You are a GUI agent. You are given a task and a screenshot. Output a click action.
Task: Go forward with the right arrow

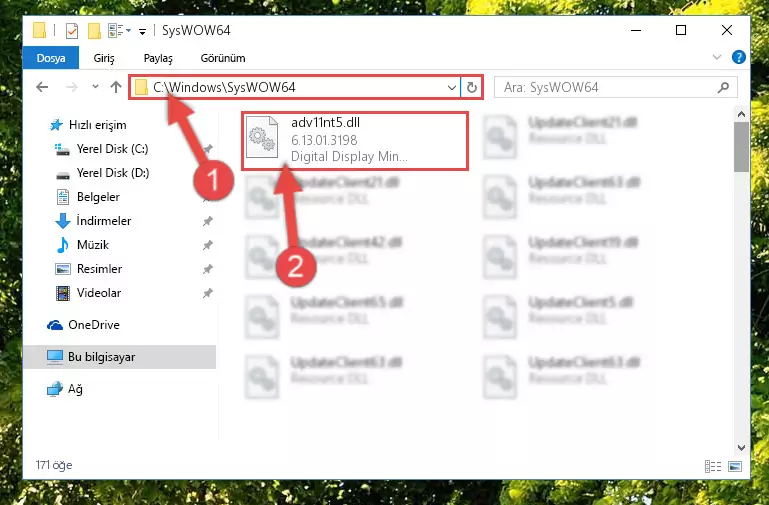(72, 87)
